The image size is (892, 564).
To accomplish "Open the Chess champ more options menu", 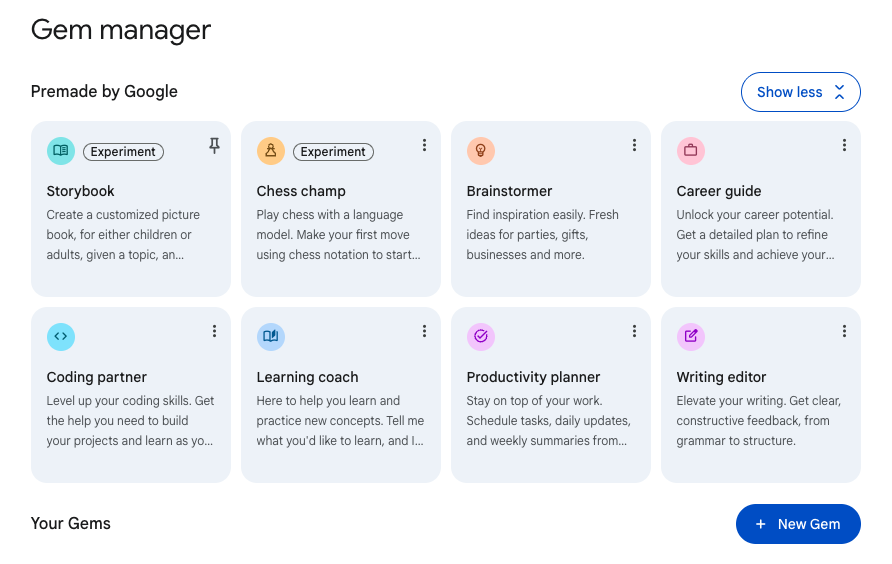I will coord(424,146).
